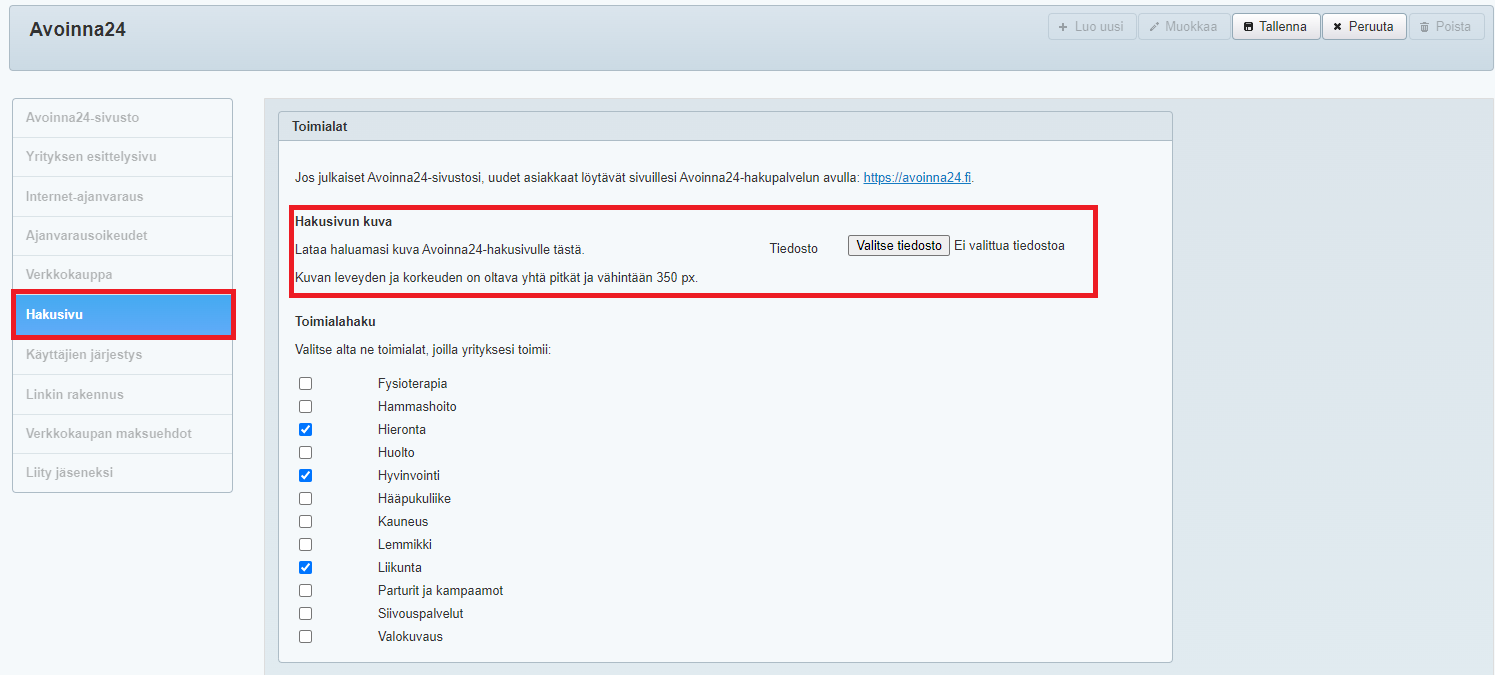Disable the Hyvinvointi checkbox
This screenshot has height=675, width=1495.
(x=306, y=476)
